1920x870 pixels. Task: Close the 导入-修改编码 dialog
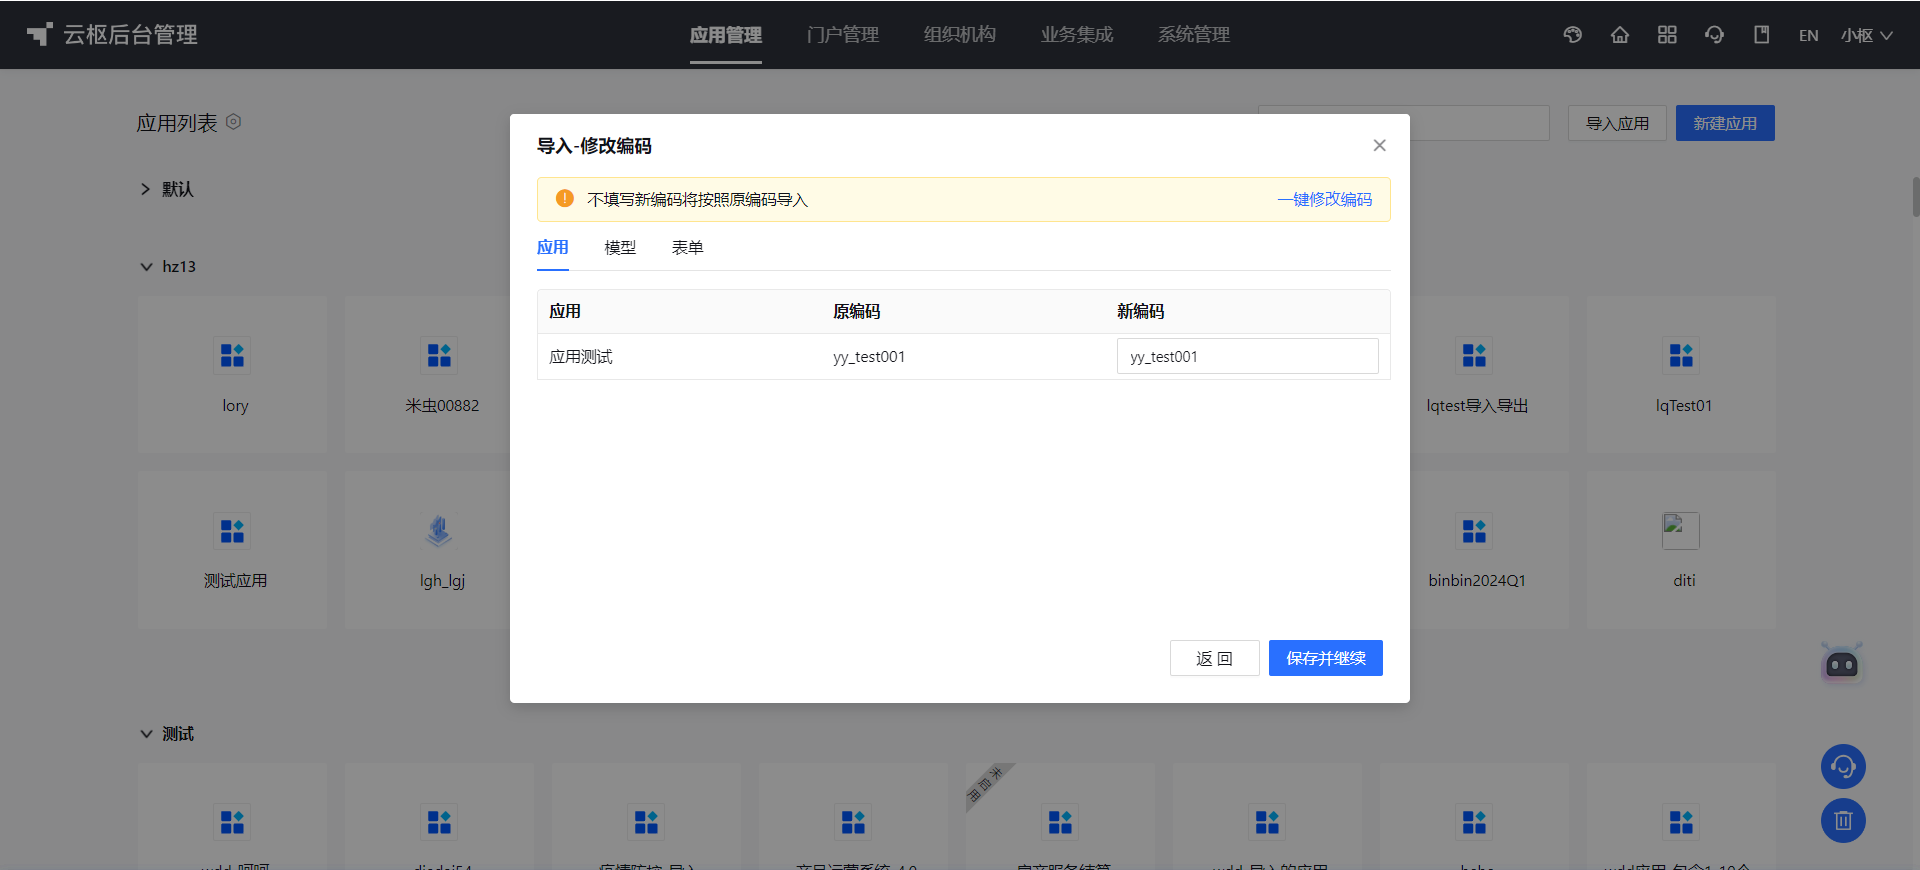1379,145
